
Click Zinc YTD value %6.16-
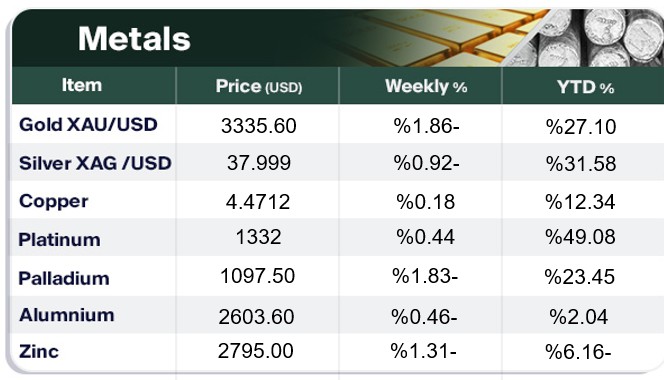578,352
